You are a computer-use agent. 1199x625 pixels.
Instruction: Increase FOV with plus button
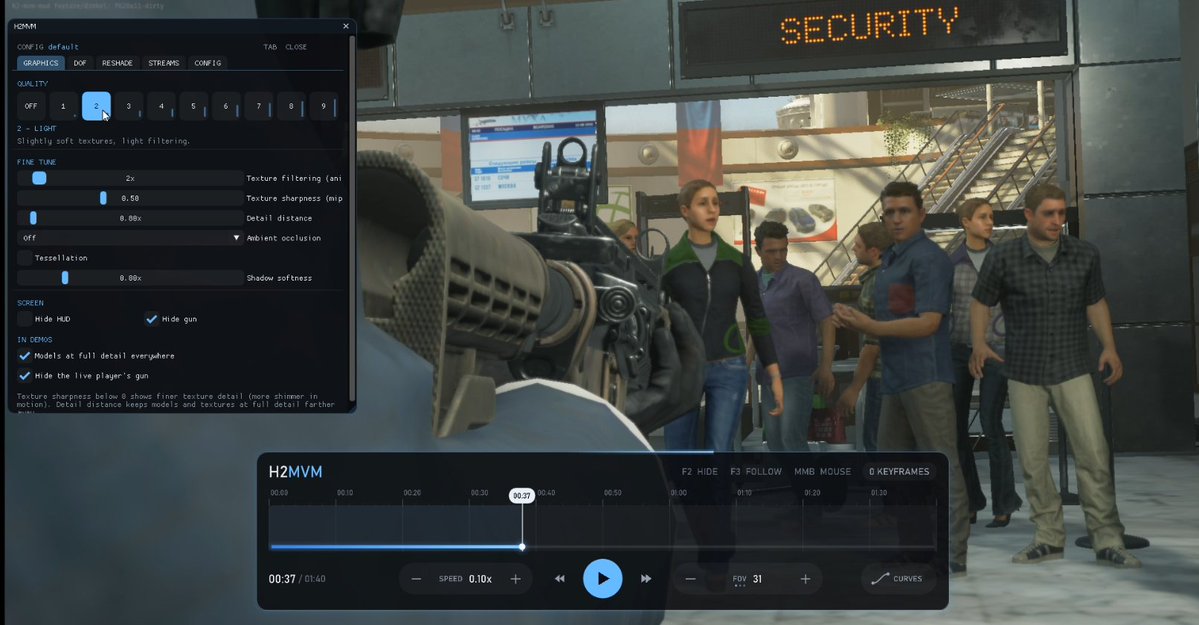tap(805, 579)
